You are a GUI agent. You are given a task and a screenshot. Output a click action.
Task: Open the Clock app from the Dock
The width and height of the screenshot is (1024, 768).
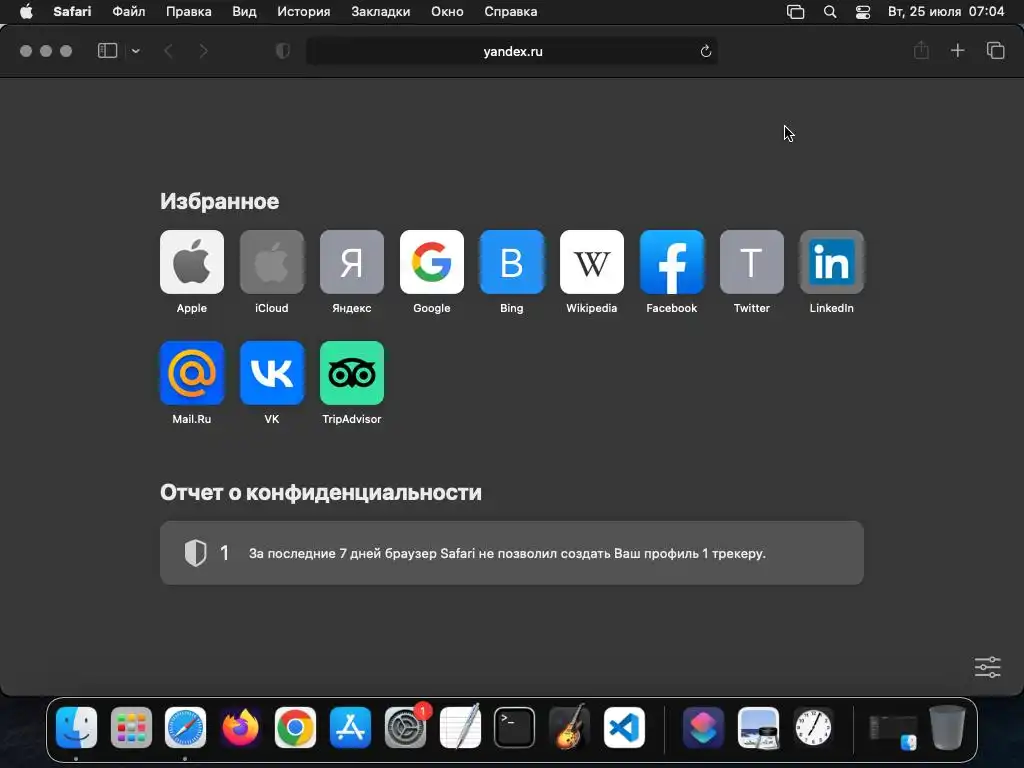813,727
